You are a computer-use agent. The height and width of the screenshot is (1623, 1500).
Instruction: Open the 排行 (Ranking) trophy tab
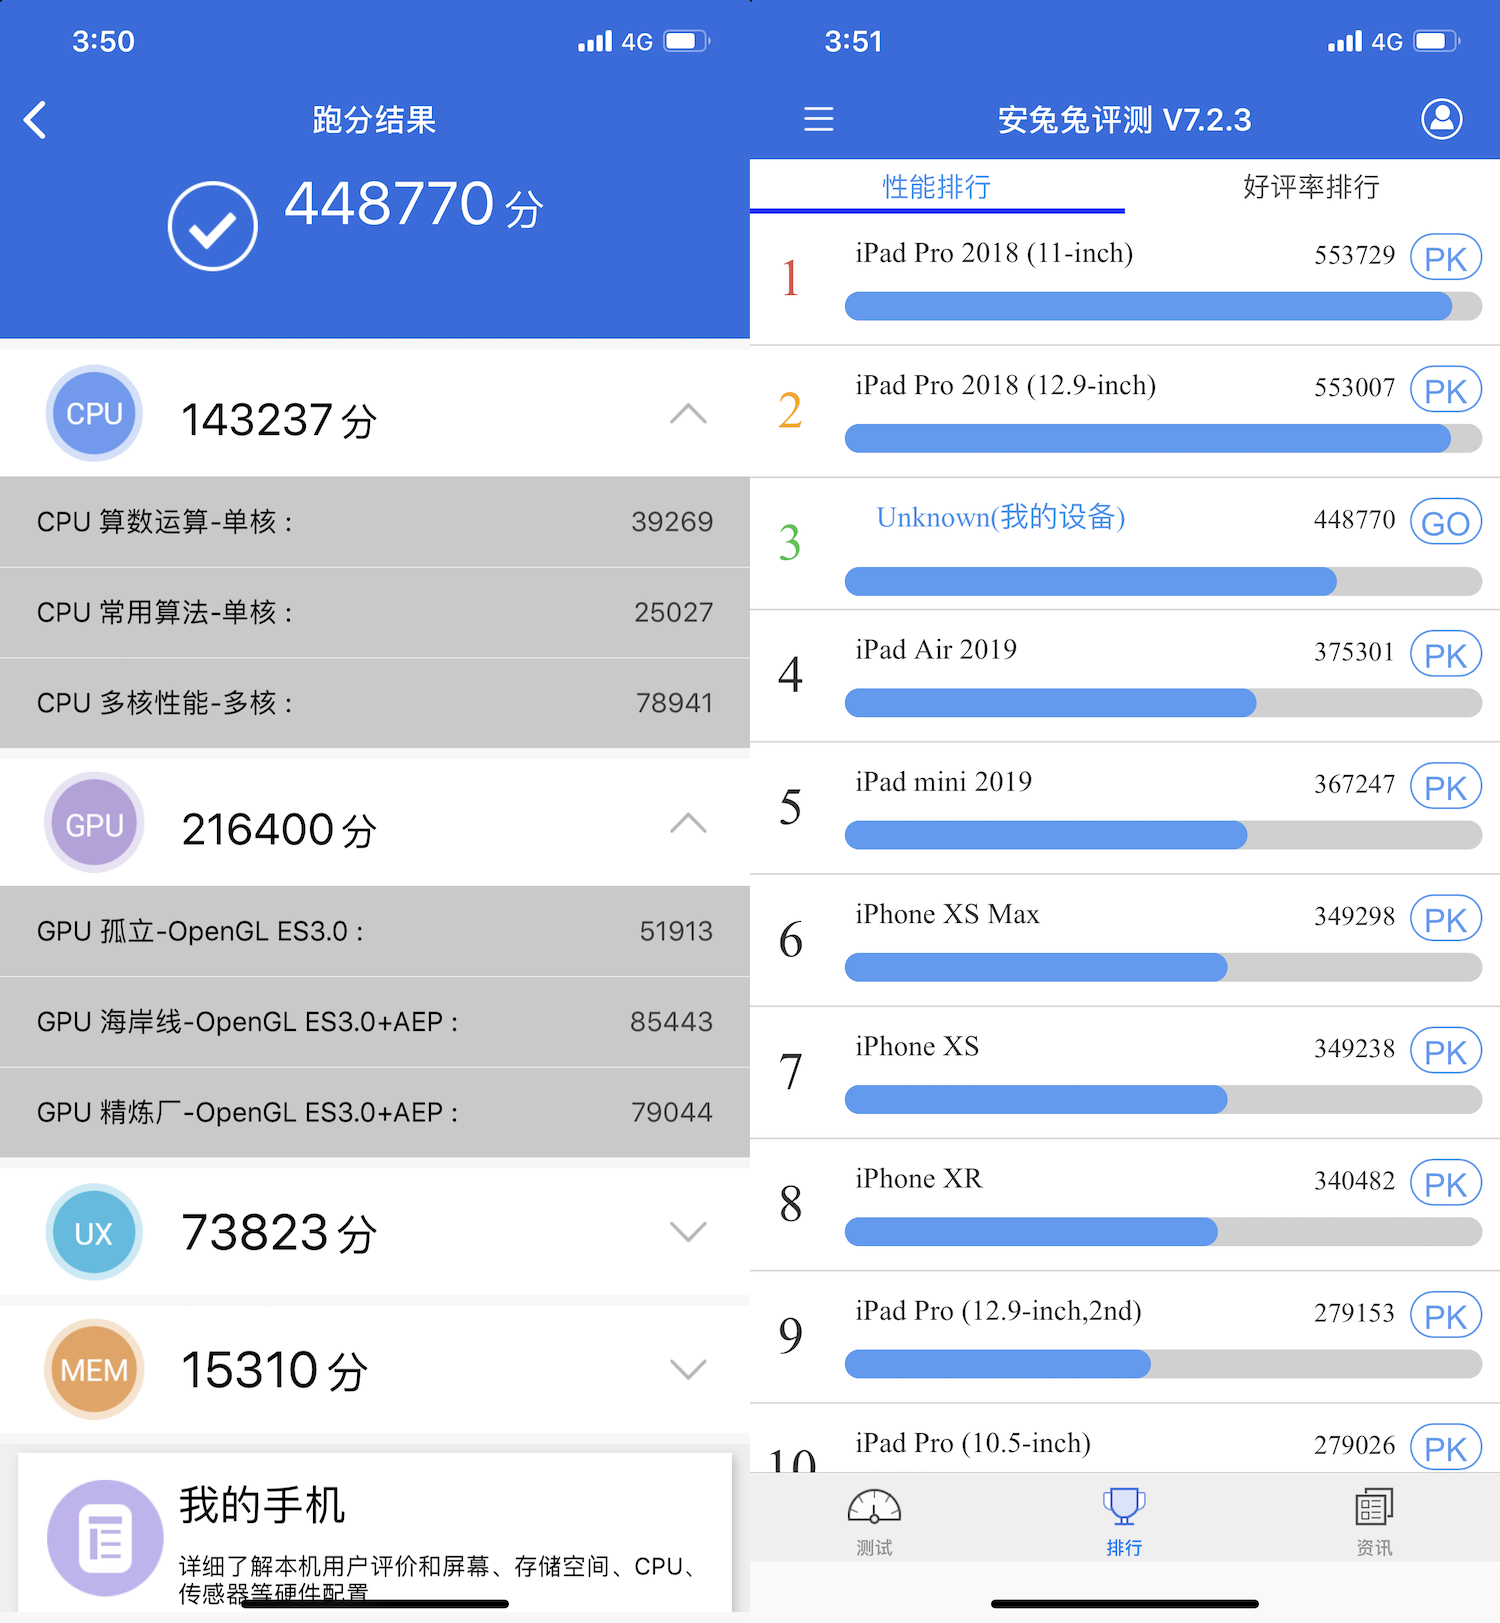pyautogui.click(x=1124, y=1523)
